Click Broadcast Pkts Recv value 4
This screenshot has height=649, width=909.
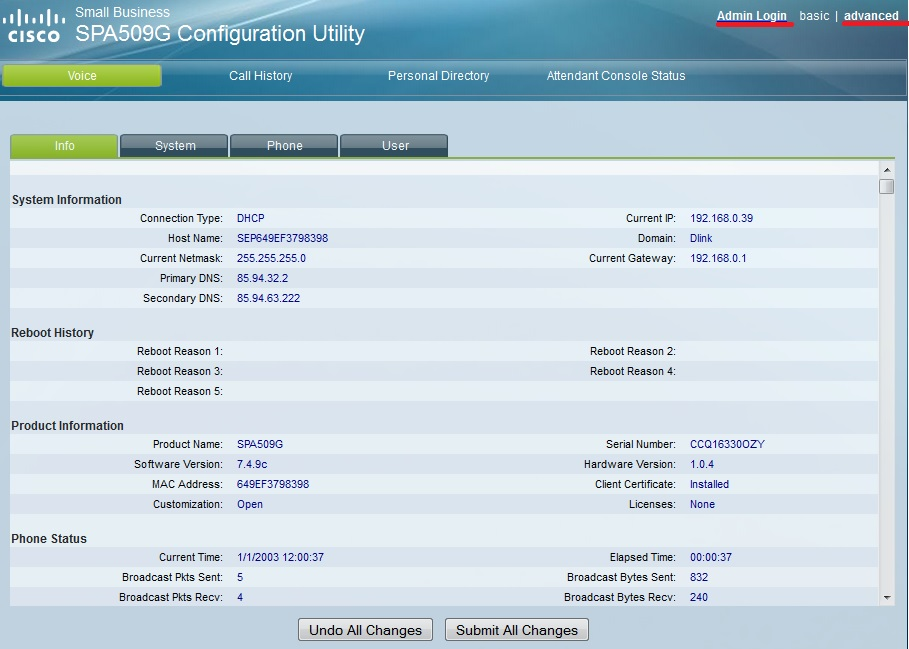[240, 597]
